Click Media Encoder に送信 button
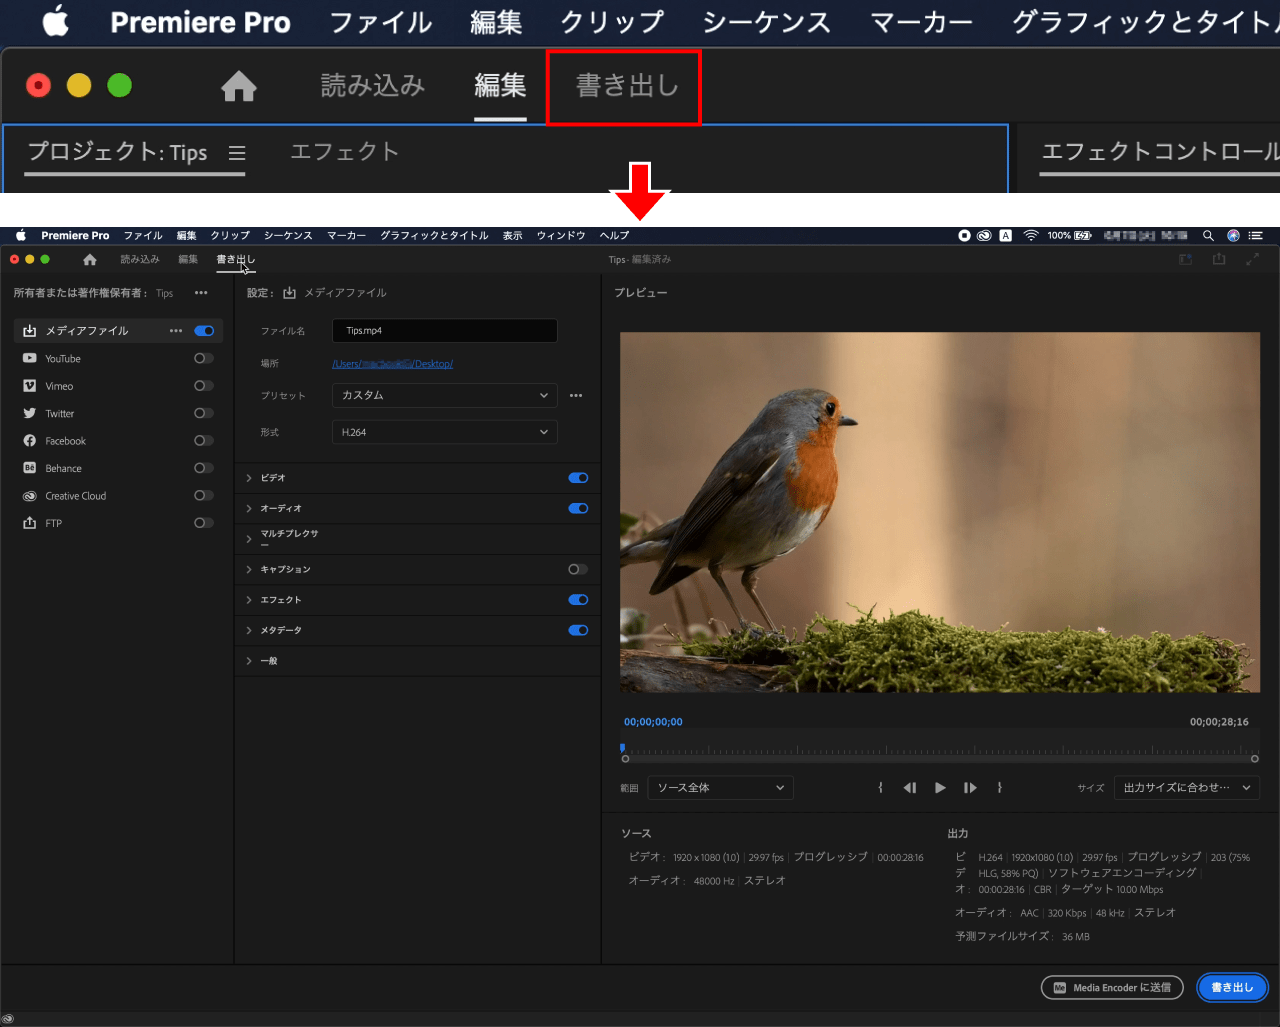This screenshot has height=1027, width=1280. 1112,988
